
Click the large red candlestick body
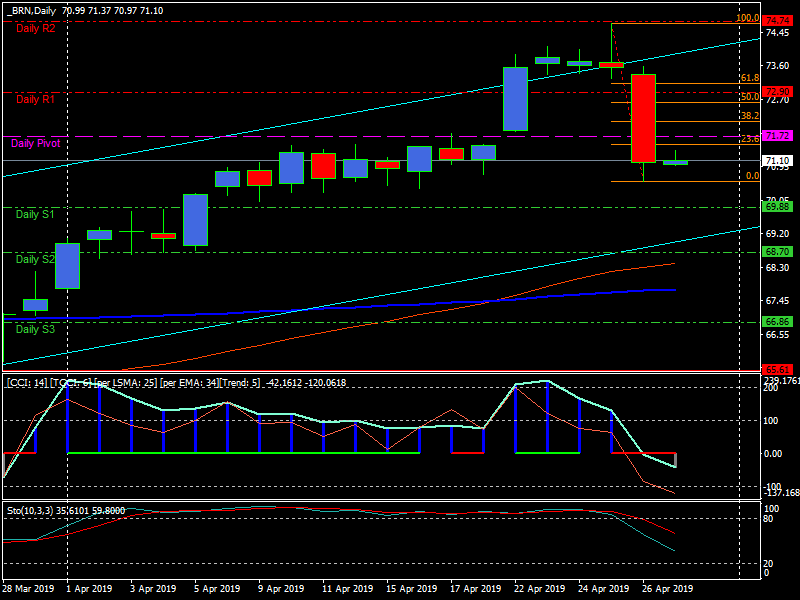pyautogui.click(x=642, y=118)
